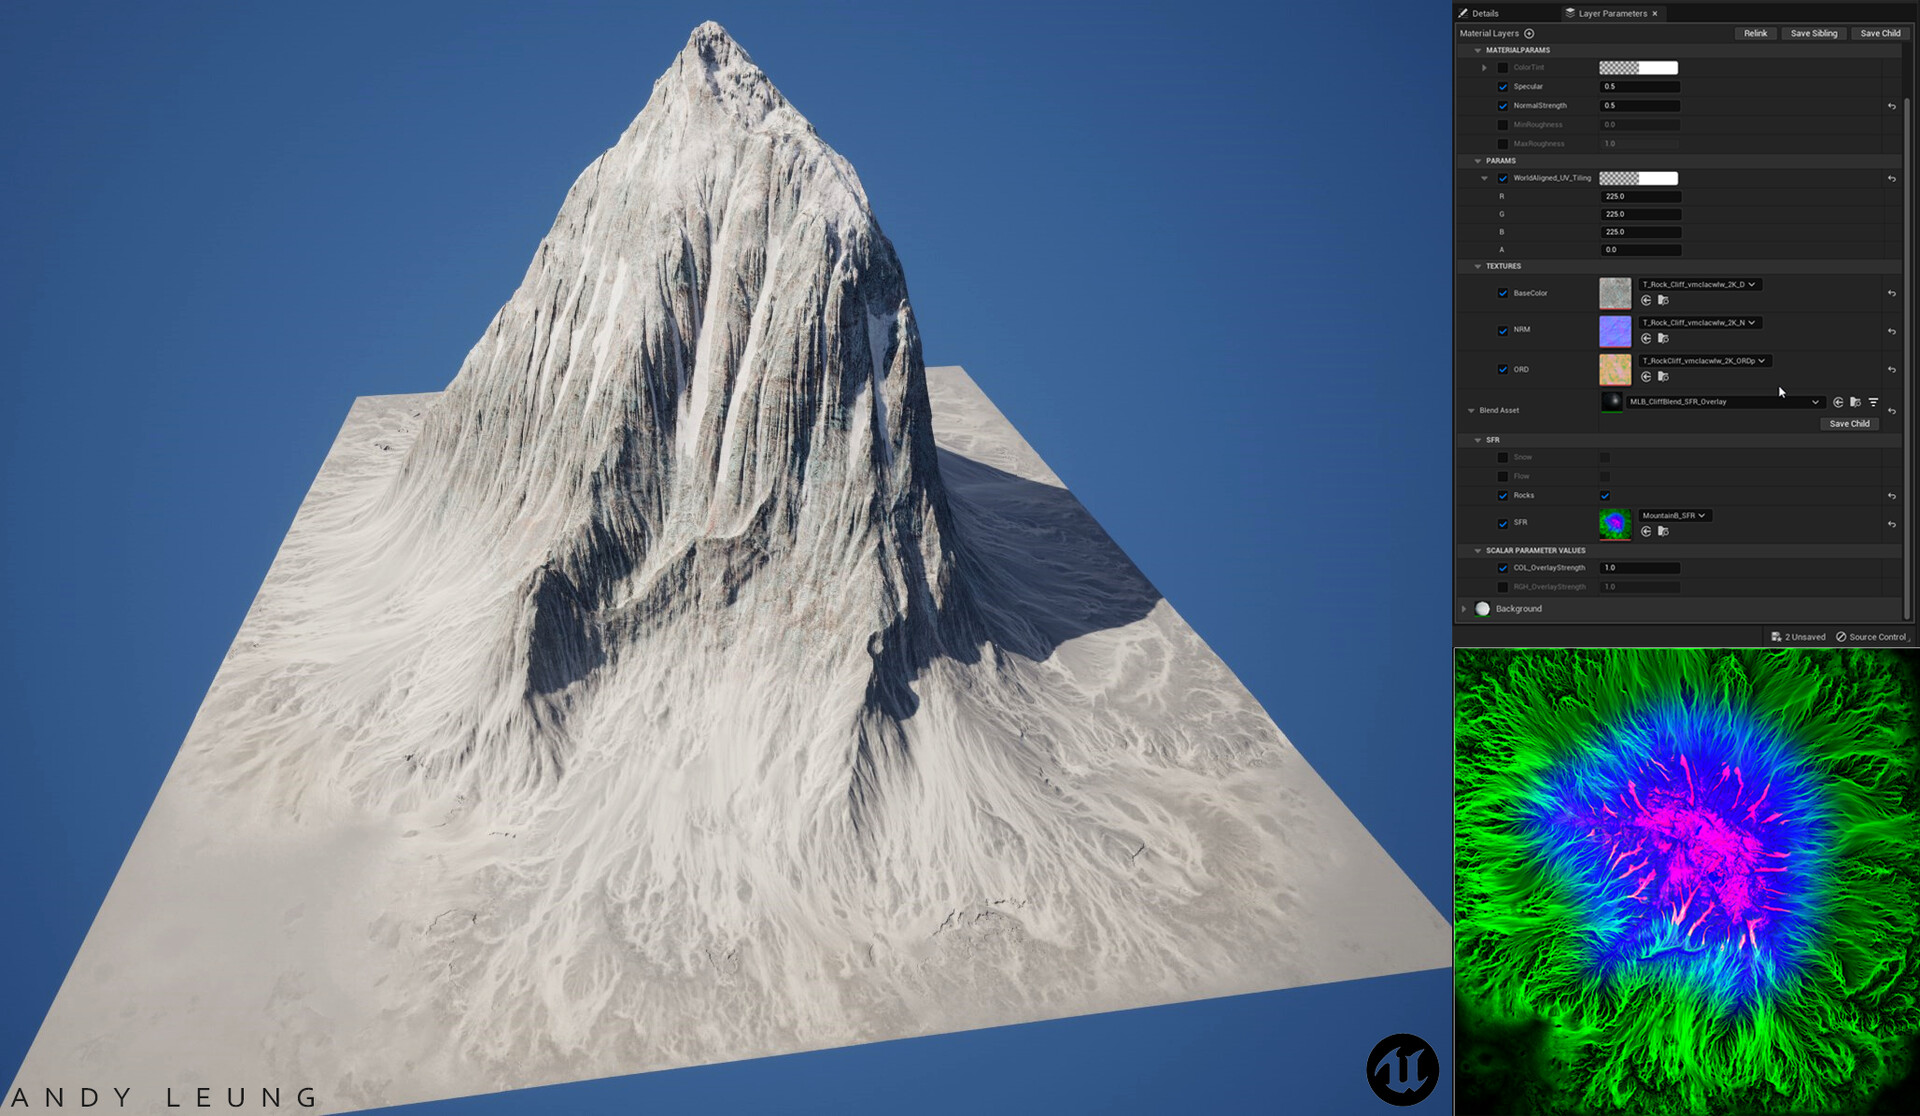1920x1116 pixels.
Task: Uncheck the Rocks value checkbox
Action: (1605, 496)
